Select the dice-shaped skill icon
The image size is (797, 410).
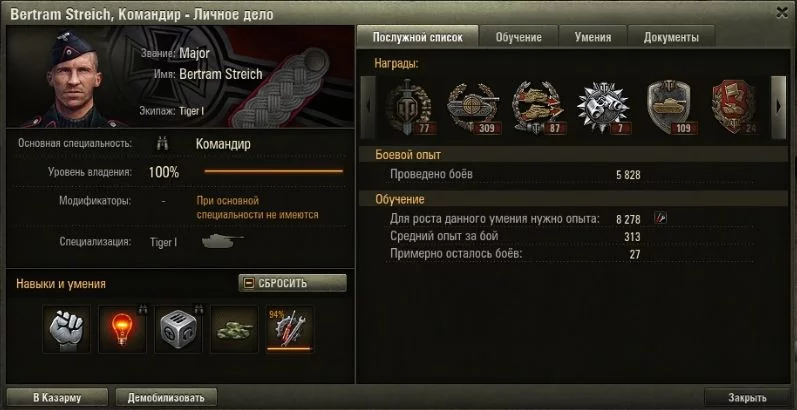(178, 329)
